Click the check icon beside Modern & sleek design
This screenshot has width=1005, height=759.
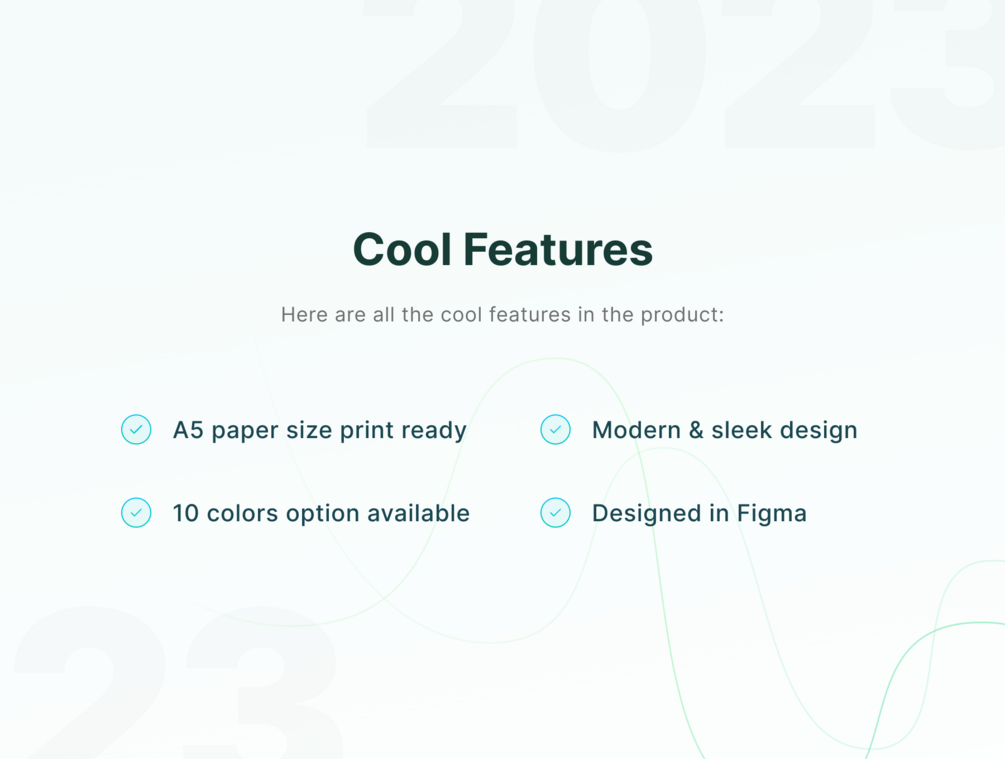coord(555,430)
